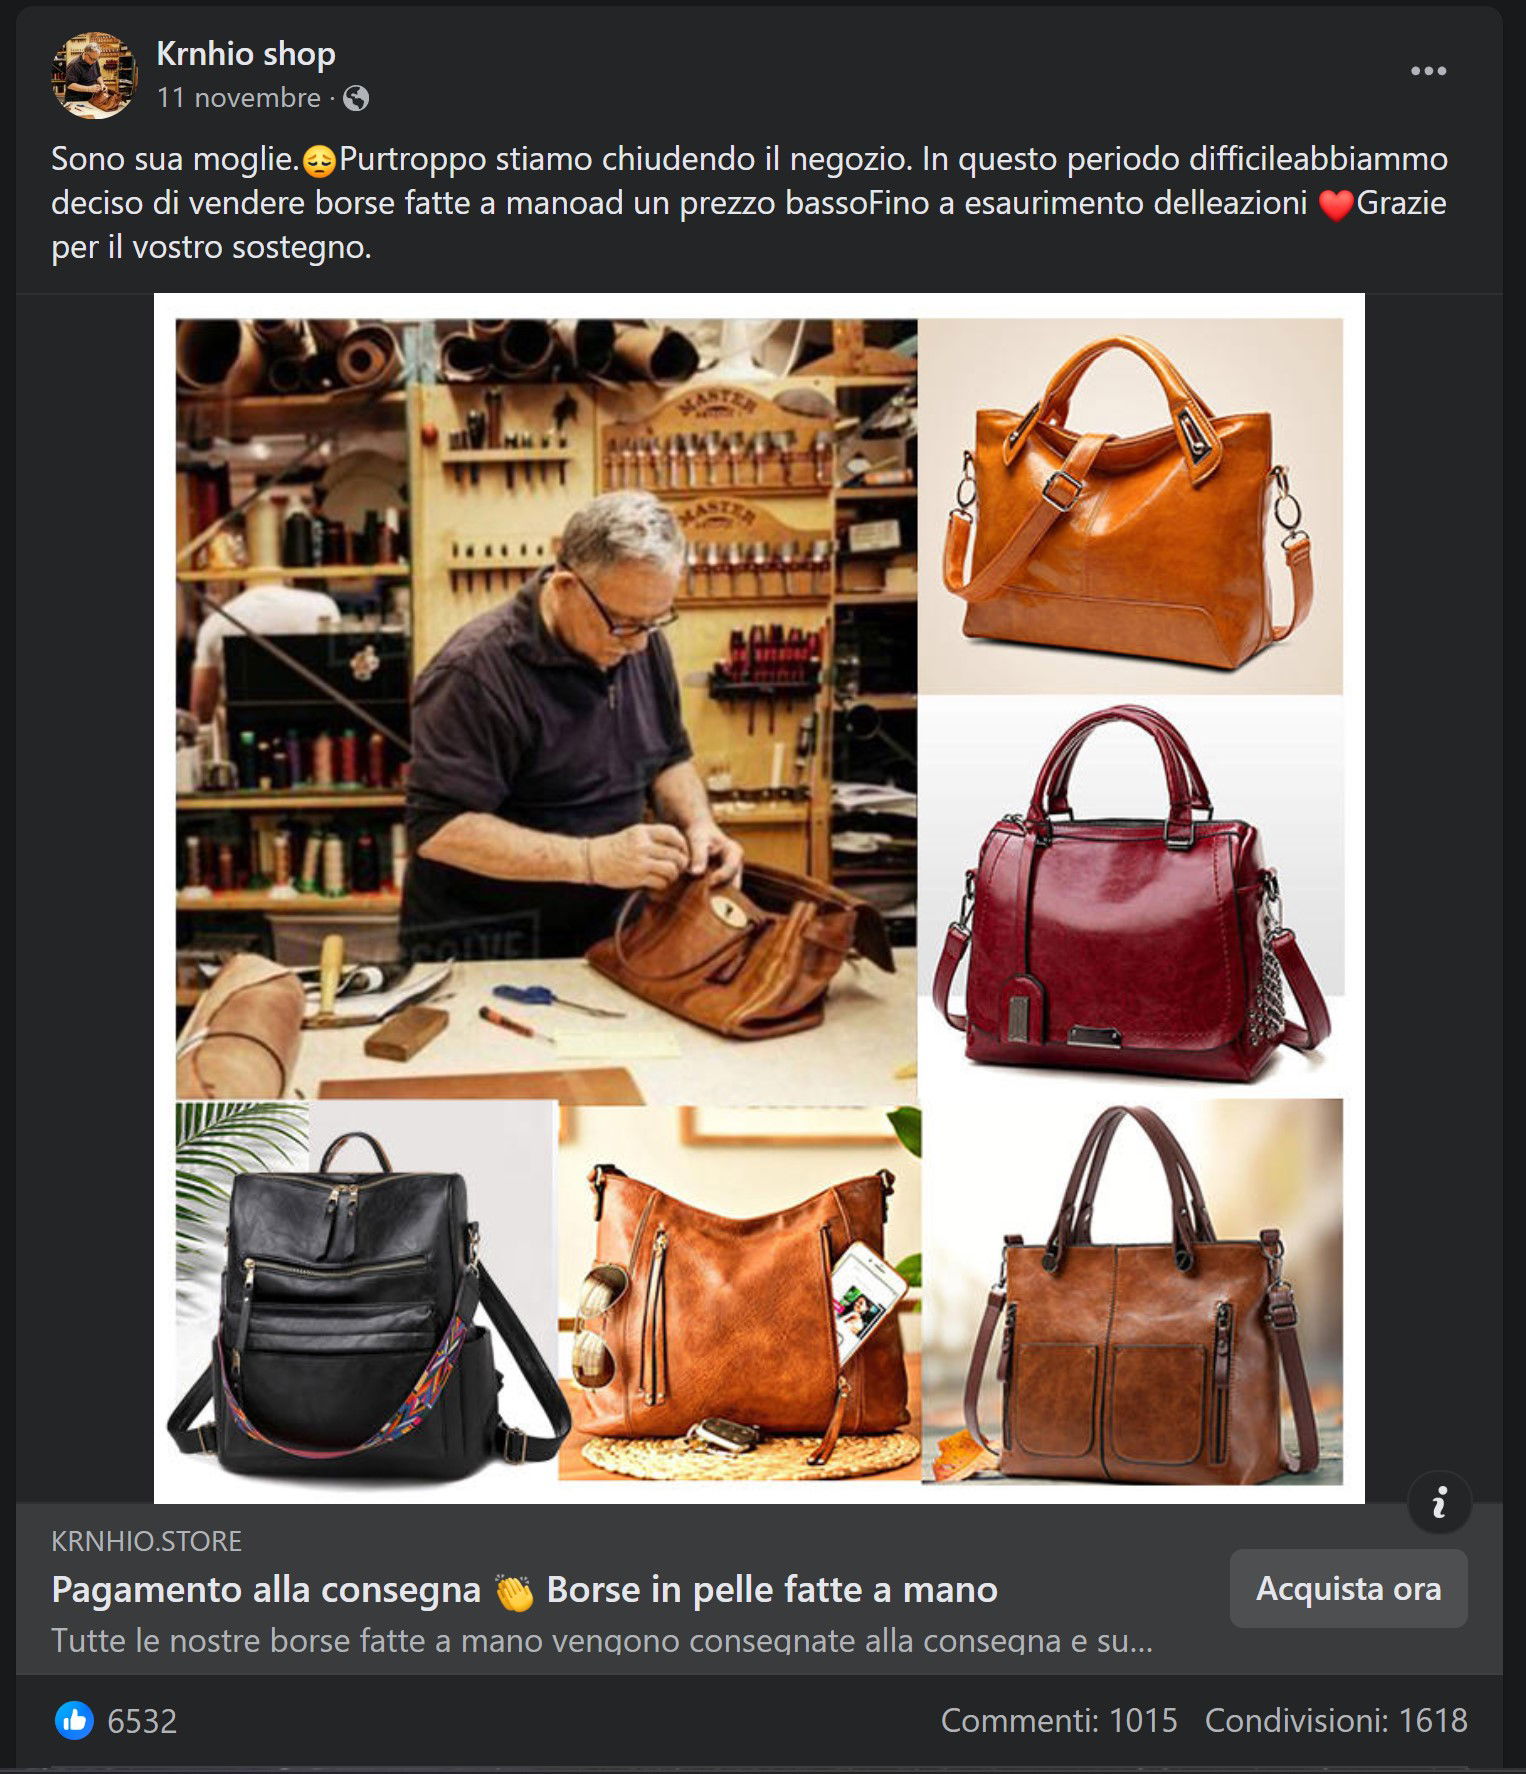
Task: Click the brown tote with front pockets
Action: point(1132,1291)
